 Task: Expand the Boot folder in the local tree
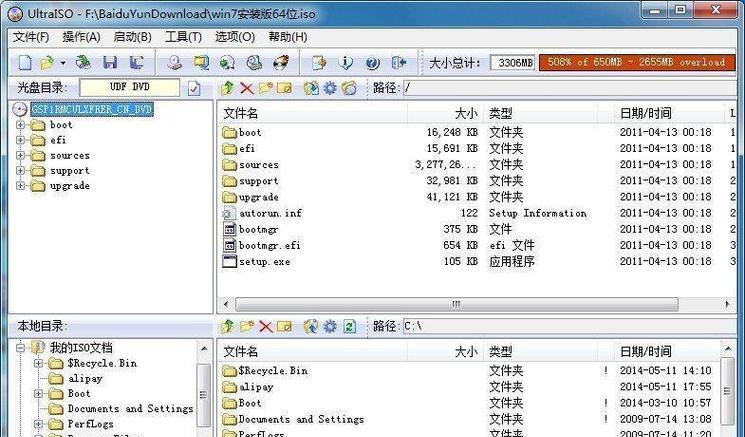[x=38, y=394]
